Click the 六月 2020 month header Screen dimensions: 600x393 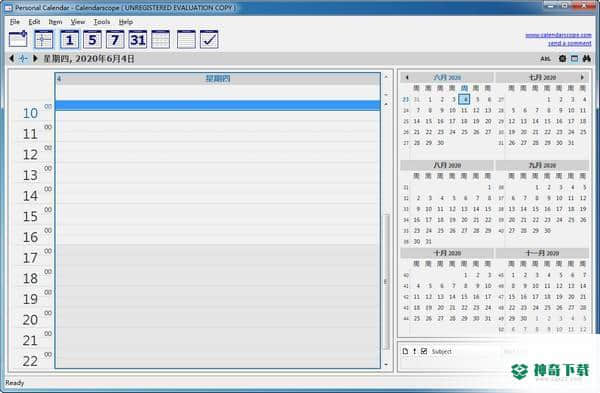[x=447, y=77]
